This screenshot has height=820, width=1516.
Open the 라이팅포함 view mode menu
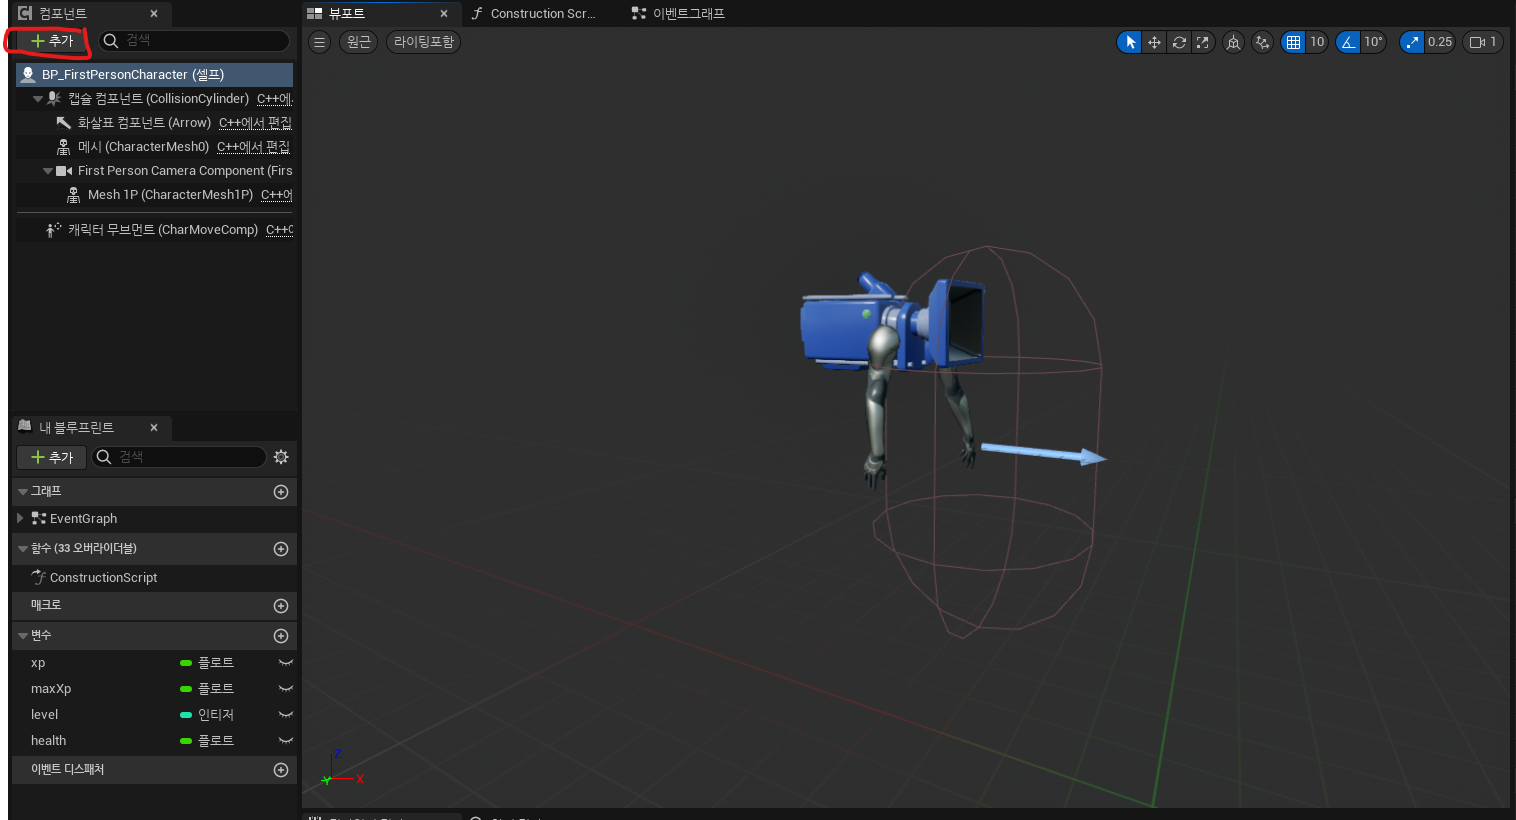[424, 42]
